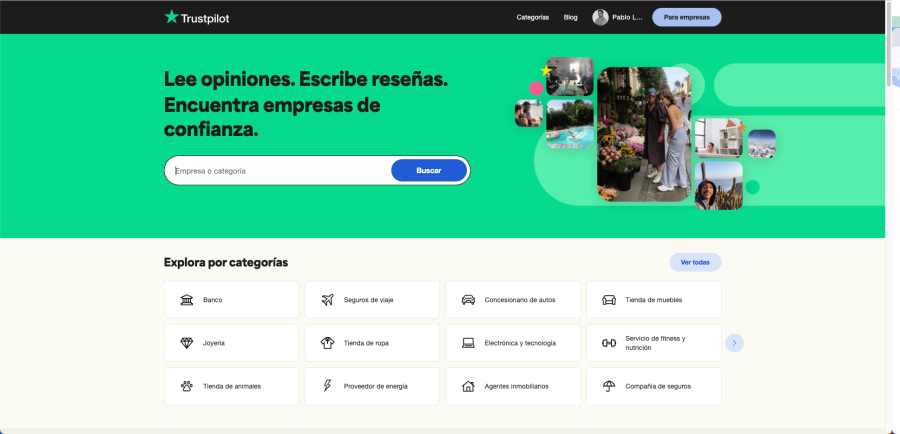The height and width of the screenshot is (434, 900).
Task: Open Blog in the top navigation
Action: (570, 17)
